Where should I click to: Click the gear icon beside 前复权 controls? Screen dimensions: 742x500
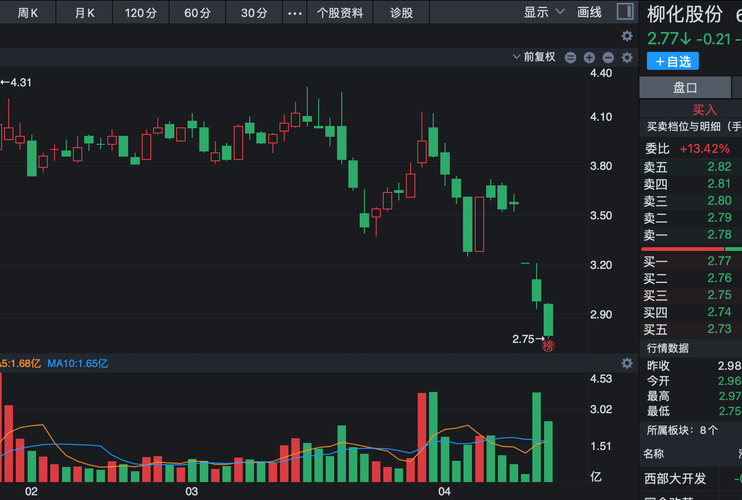627,57
